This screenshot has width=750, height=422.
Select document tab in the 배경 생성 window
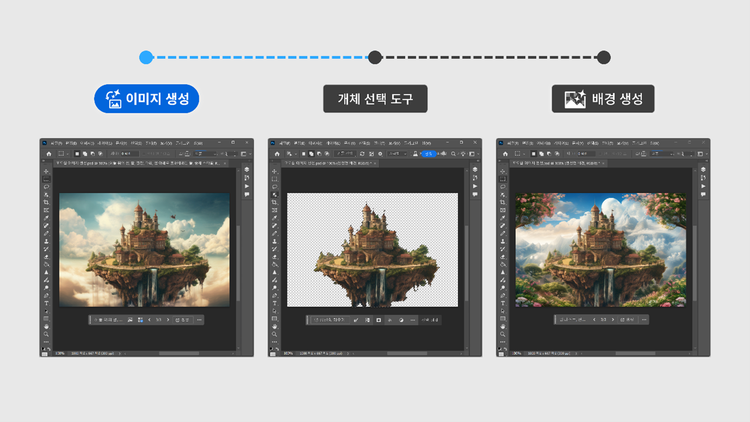(x=559, y=163)
